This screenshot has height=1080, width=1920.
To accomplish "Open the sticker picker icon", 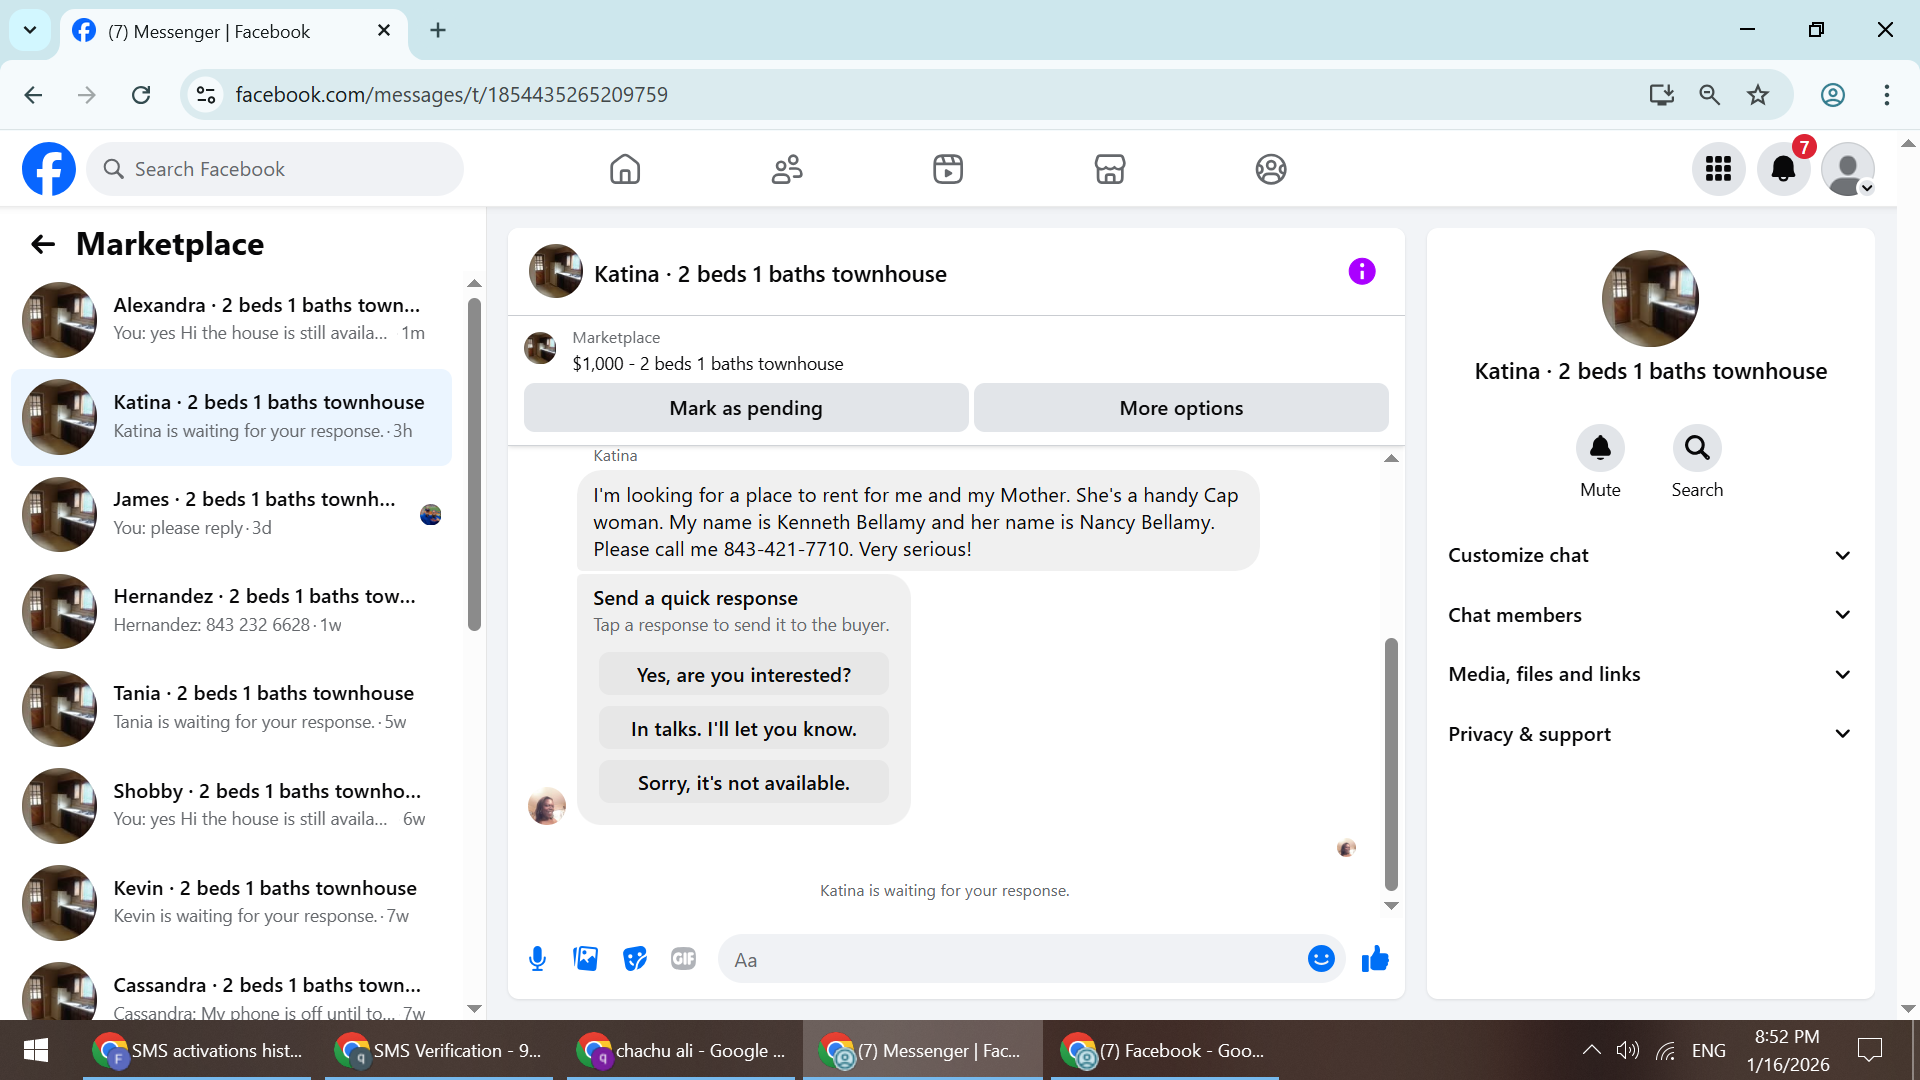I will [x=635, y=959].
